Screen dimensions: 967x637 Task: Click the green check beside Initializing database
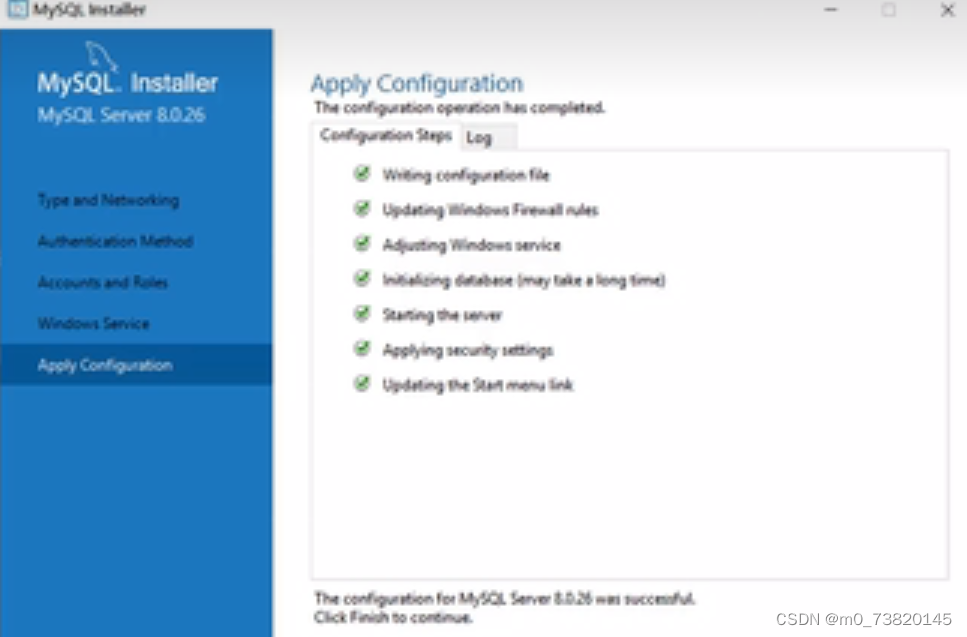click(362, 279)
